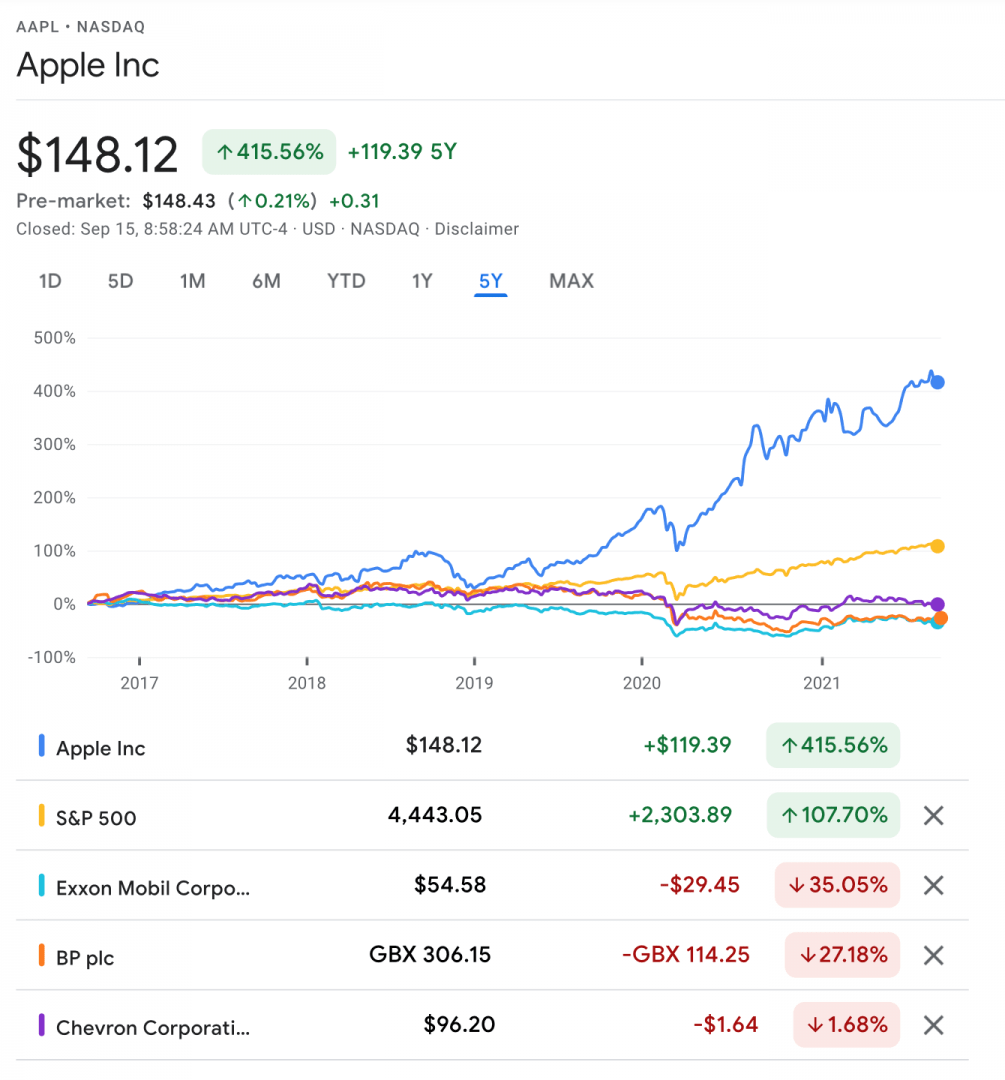Select the 5D time range tab
Screen dimensions: 1005x1080
click(121, 281)
